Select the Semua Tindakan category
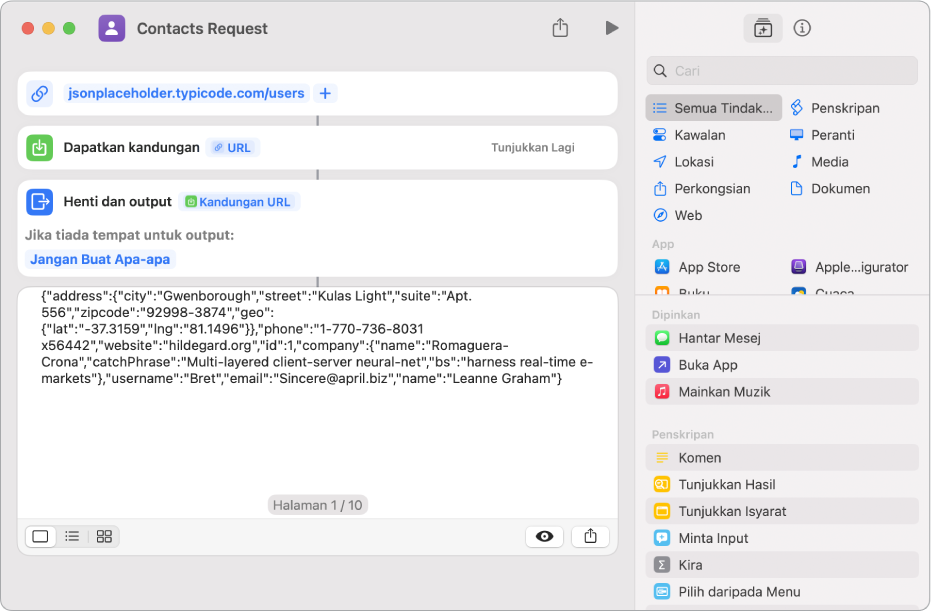This screenshot has height=612, width=931. pyautogui.click(x=713, y=108)
